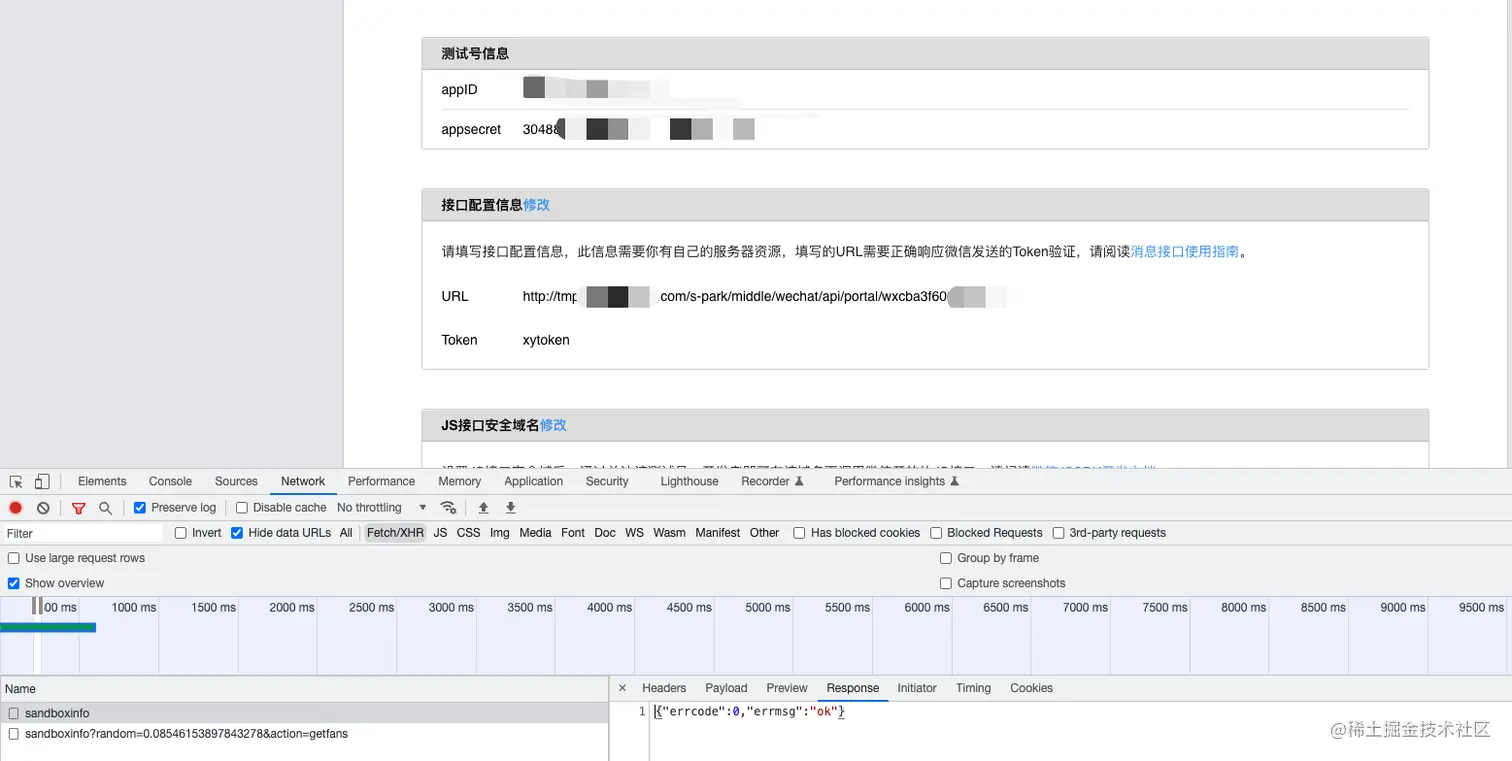
Task: Check Capture screenshots option
Action: 946,583
